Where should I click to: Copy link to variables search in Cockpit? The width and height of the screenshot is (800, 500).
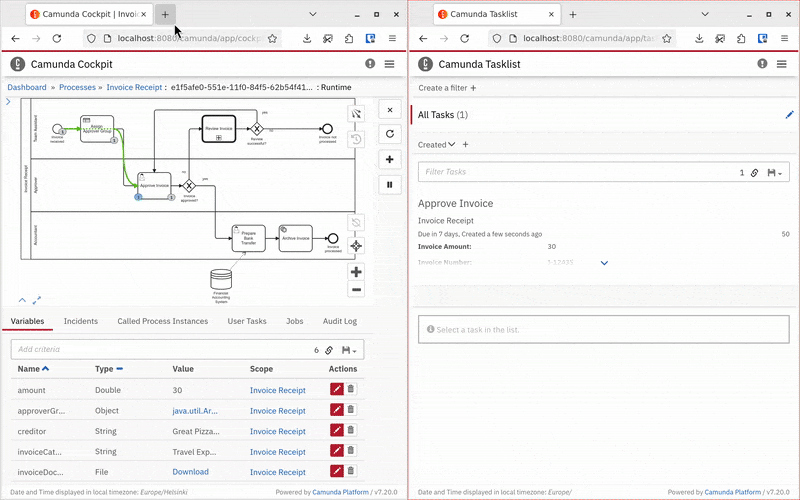[x=329, y=350]
